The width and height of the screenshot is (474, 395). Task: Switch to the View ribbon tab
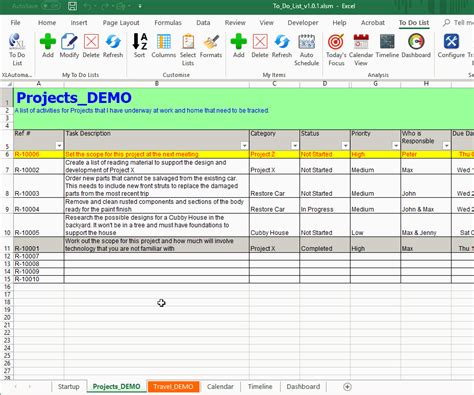pyautogui.click(x=266, y=23)
